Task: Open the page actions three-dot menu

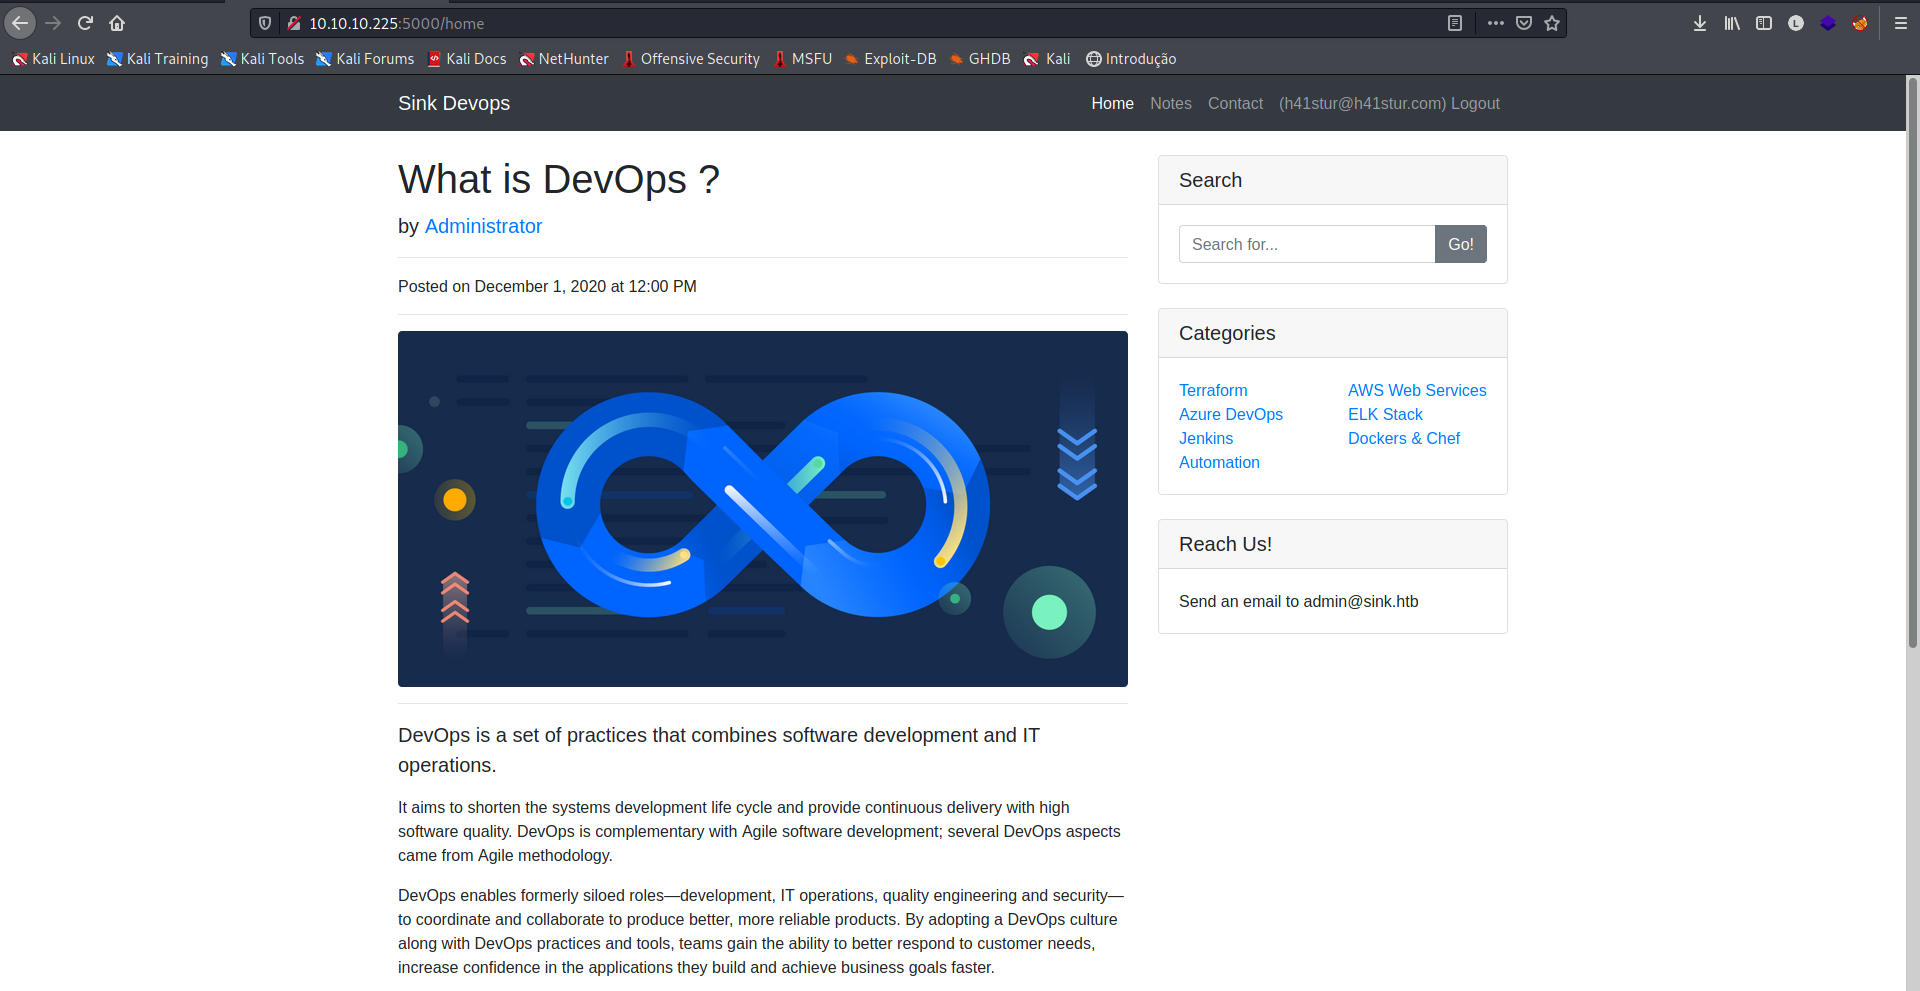Action: pos(1495,23)
